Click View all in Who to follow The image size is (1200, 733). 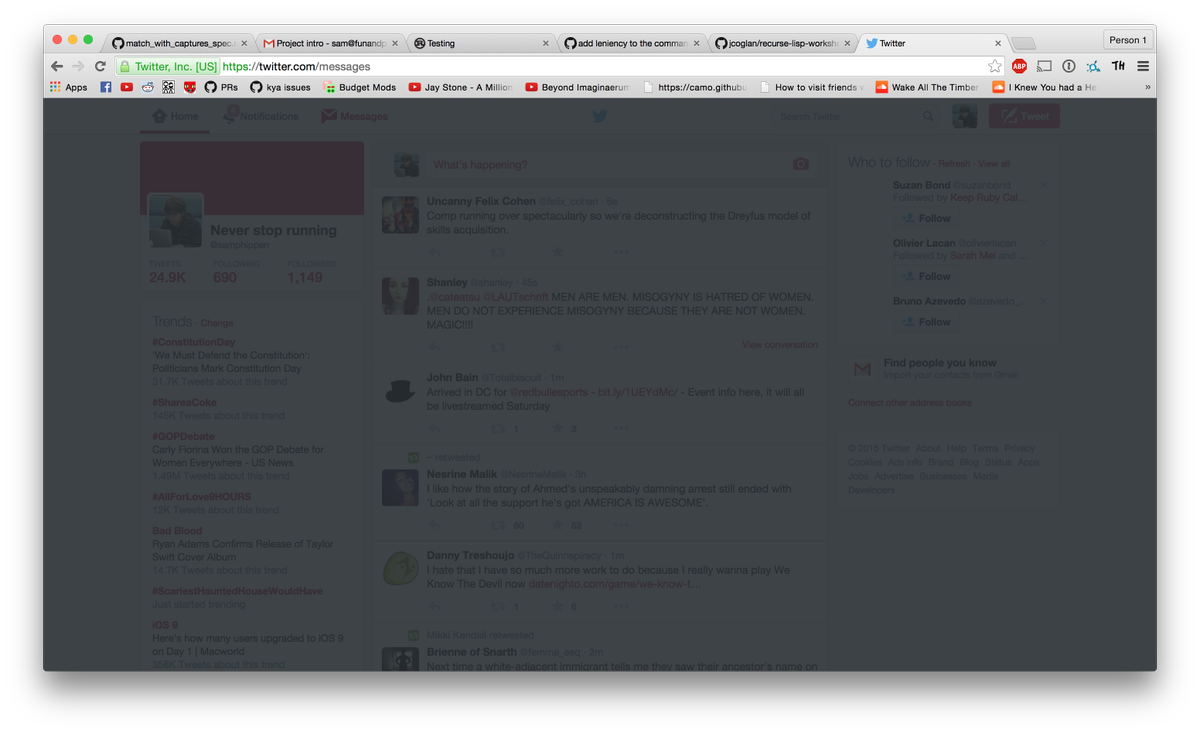(x=994, y=164)
